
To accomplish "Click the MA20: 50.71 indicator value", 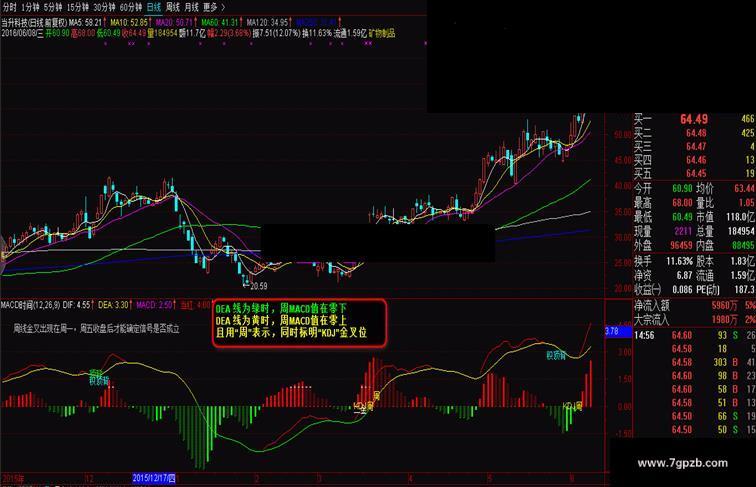I will [x=175, y=22].
